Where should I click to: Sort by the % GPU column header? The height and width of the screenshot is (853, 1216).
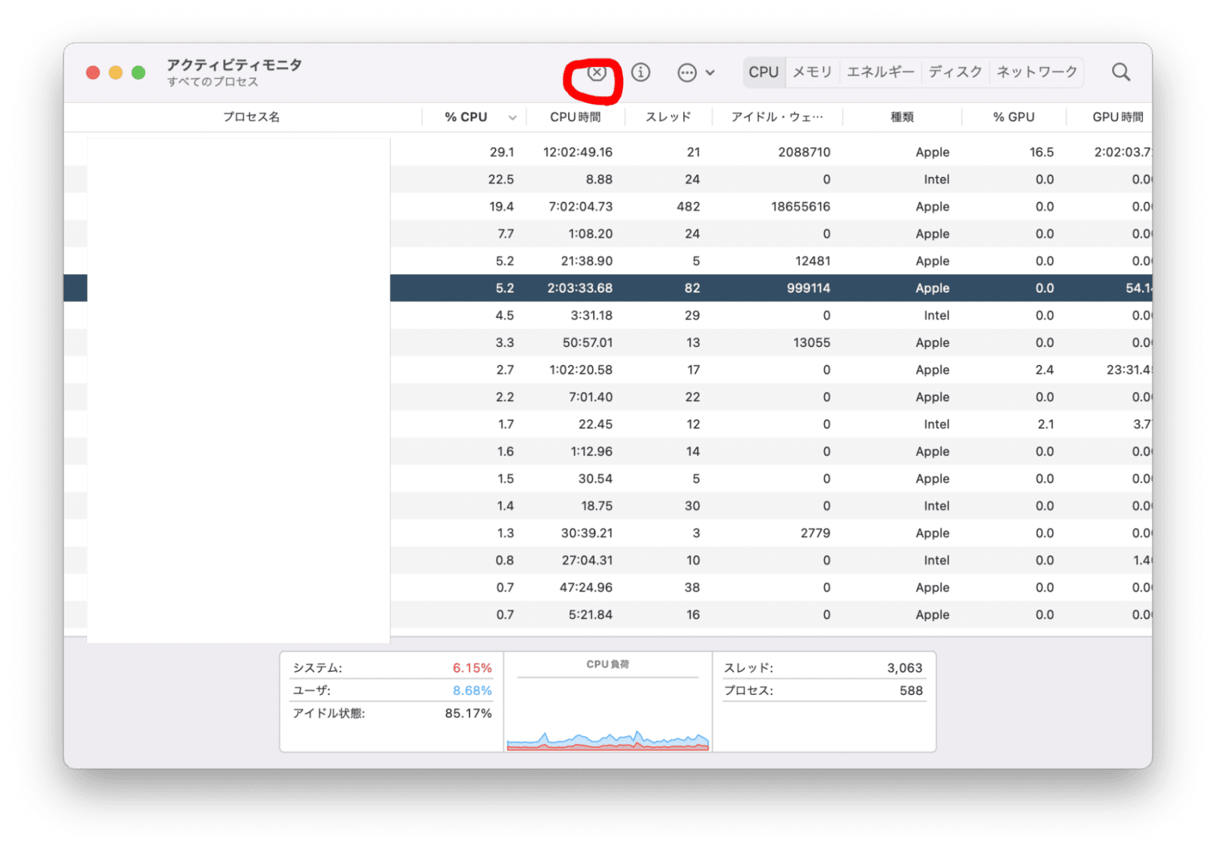1013,117
